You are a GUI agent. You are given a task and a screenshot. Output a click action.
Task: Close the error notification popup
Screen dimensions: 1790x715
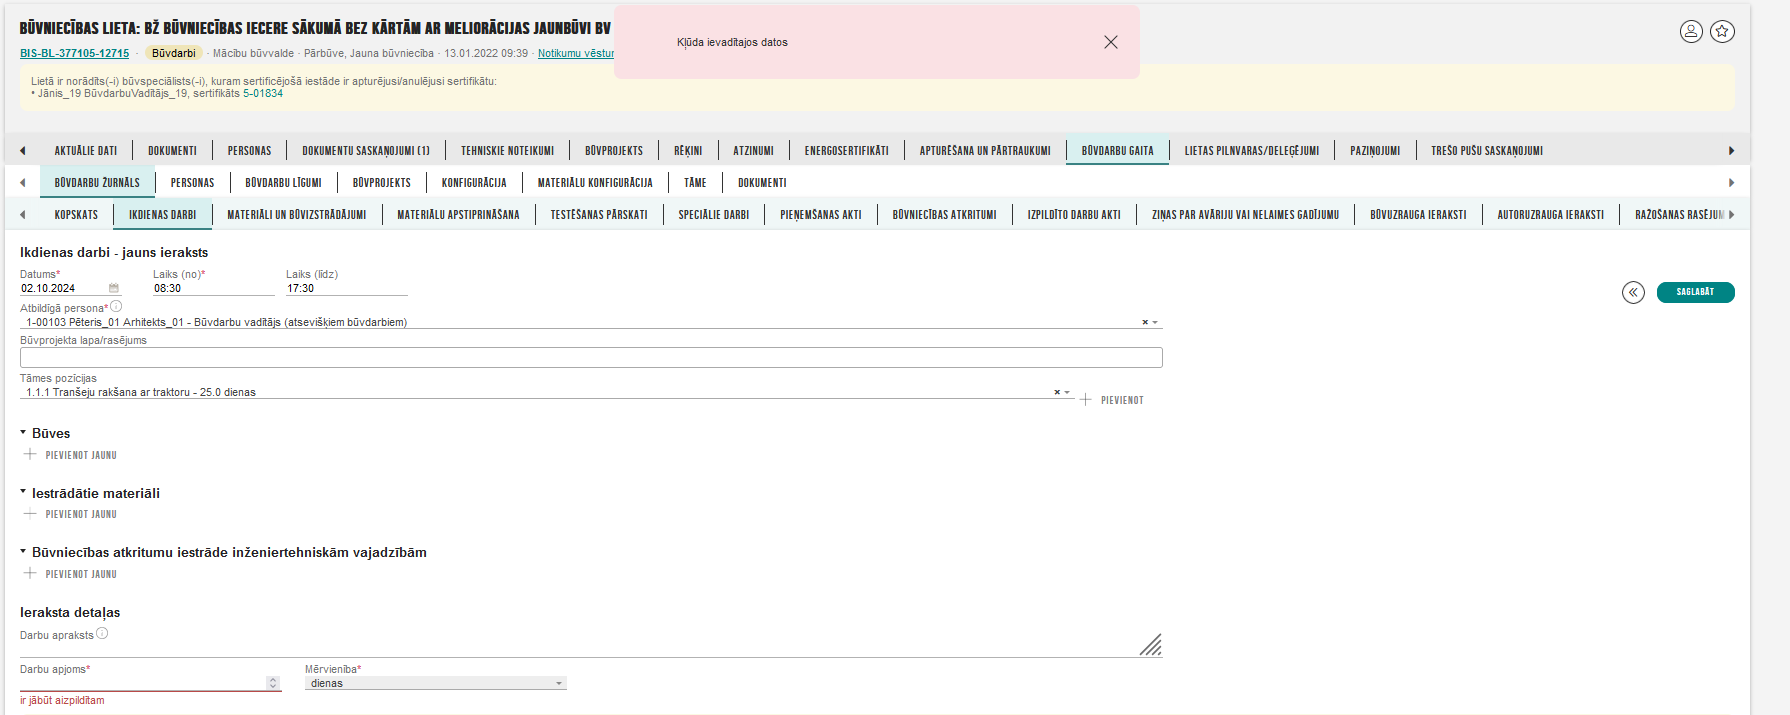click(x=1110, y=42)
